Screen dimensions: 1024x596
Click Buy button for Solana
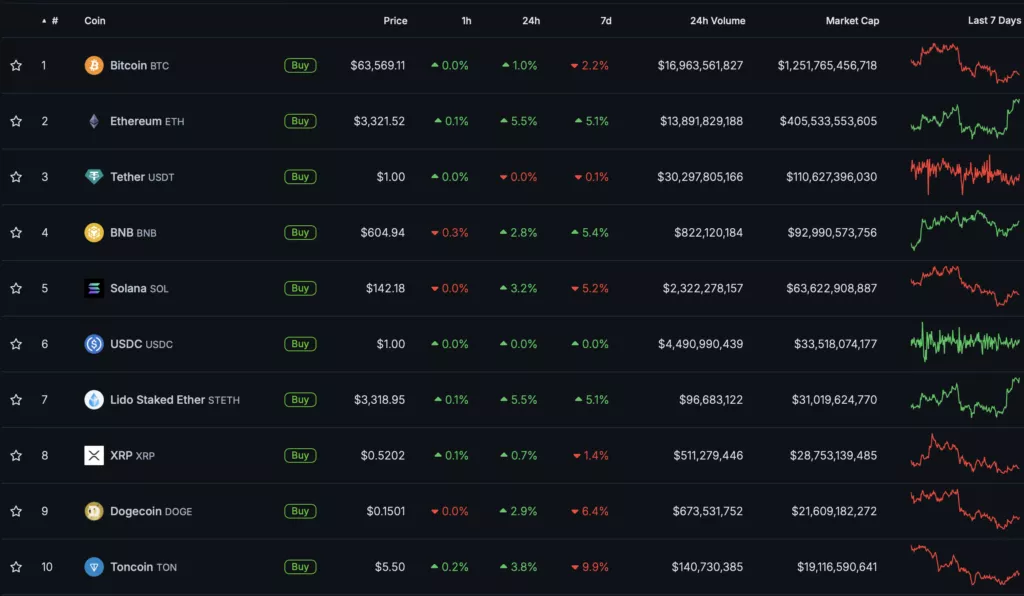[300, 288]
